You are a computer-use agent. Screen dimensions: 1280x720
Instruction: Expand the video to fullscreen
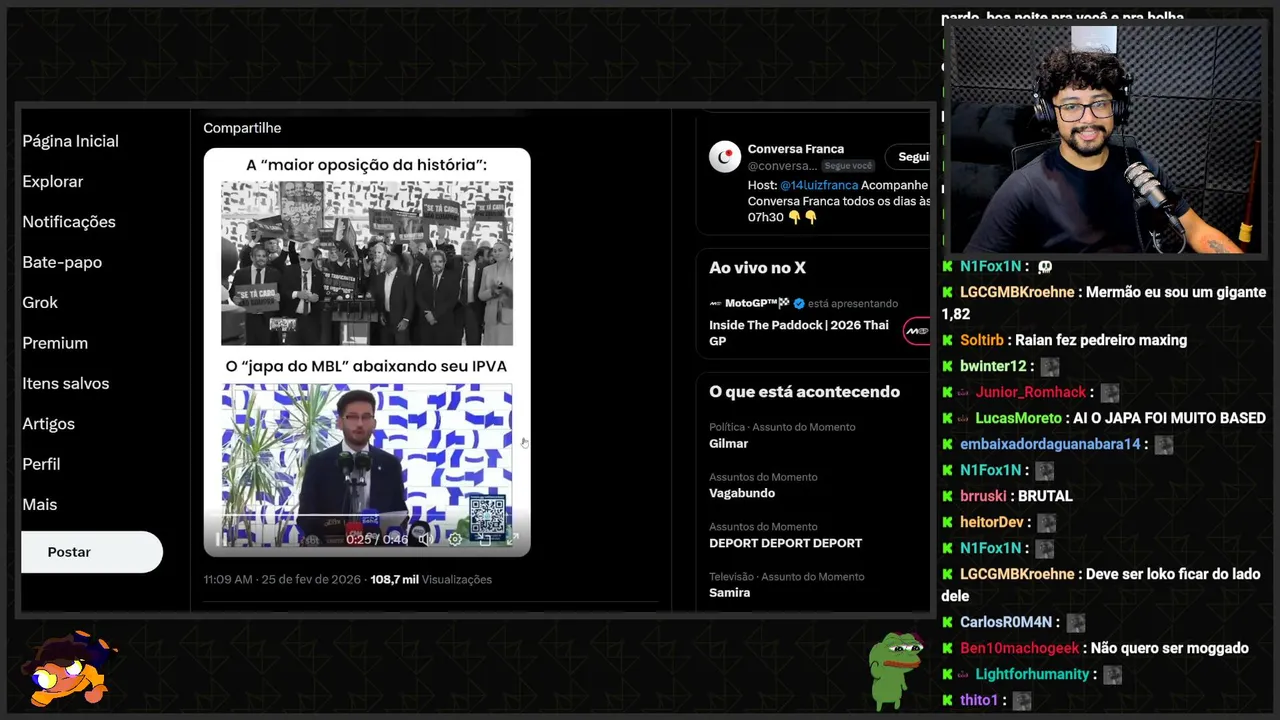(x=513, y=539)
